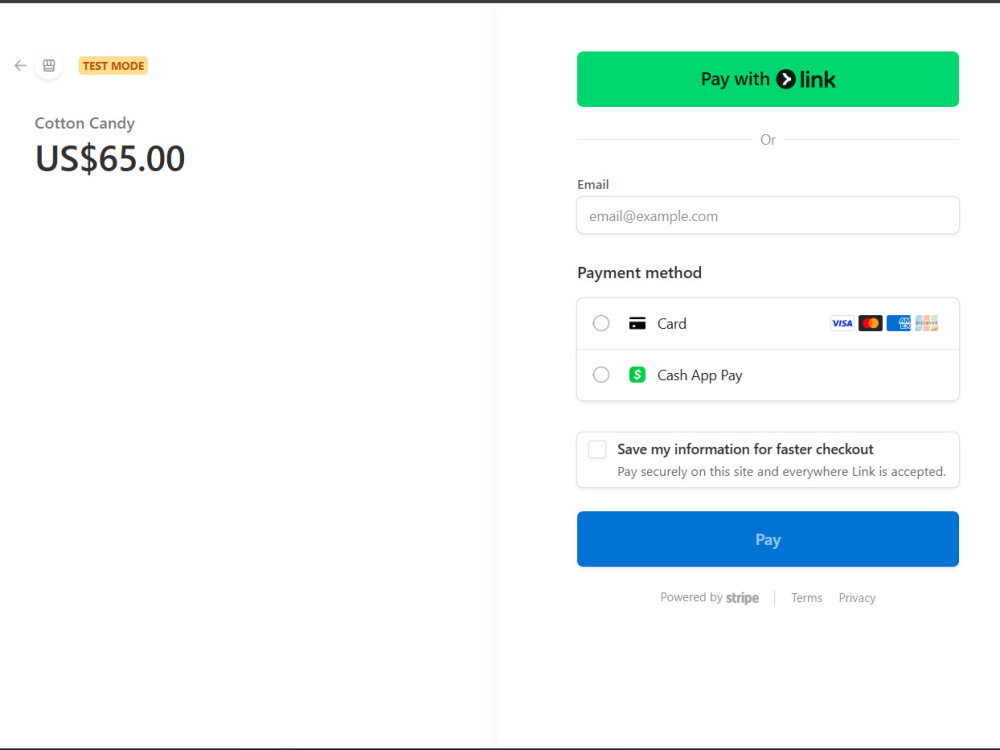Check Save my information for faster checkout
Image resolution: width=1000 pixels, height=750 pixels.
(597, 450)
